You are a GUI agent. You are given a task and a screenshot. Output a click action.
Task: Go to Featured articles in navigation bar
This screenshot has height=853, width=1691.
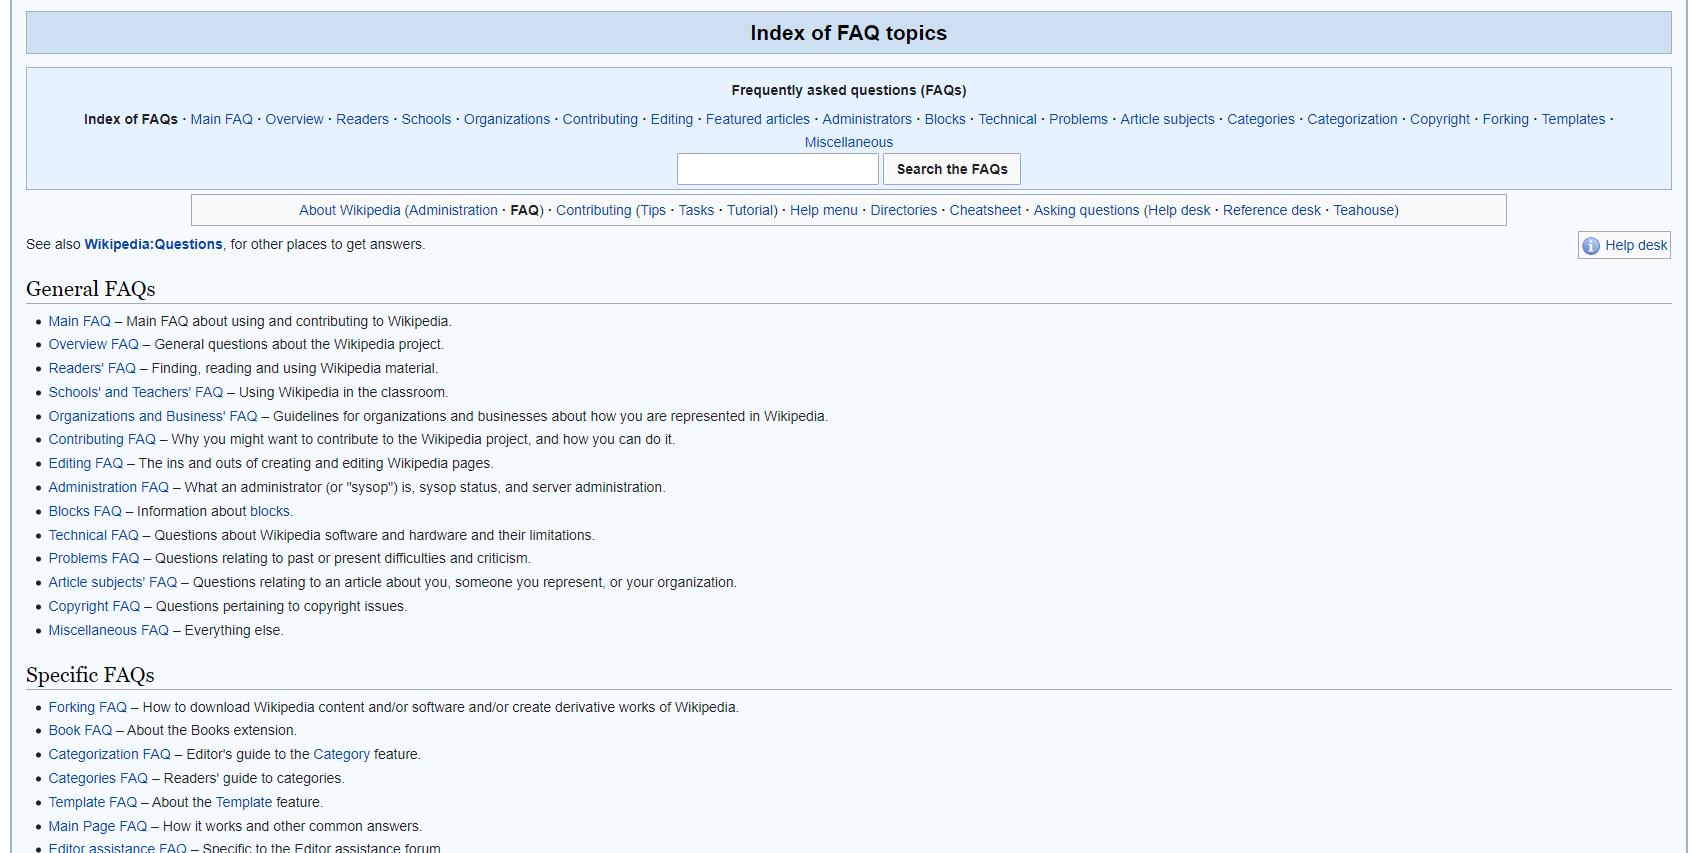pyautogui.click(x=758, y=119)
